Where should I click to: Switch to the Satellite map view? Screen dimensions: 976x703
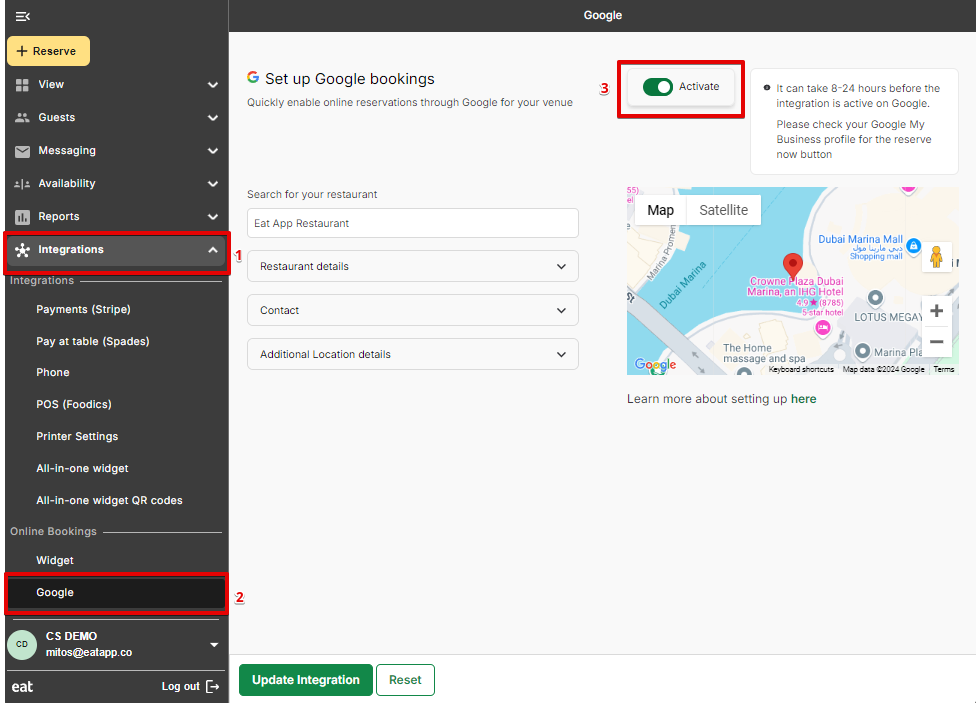723,210
